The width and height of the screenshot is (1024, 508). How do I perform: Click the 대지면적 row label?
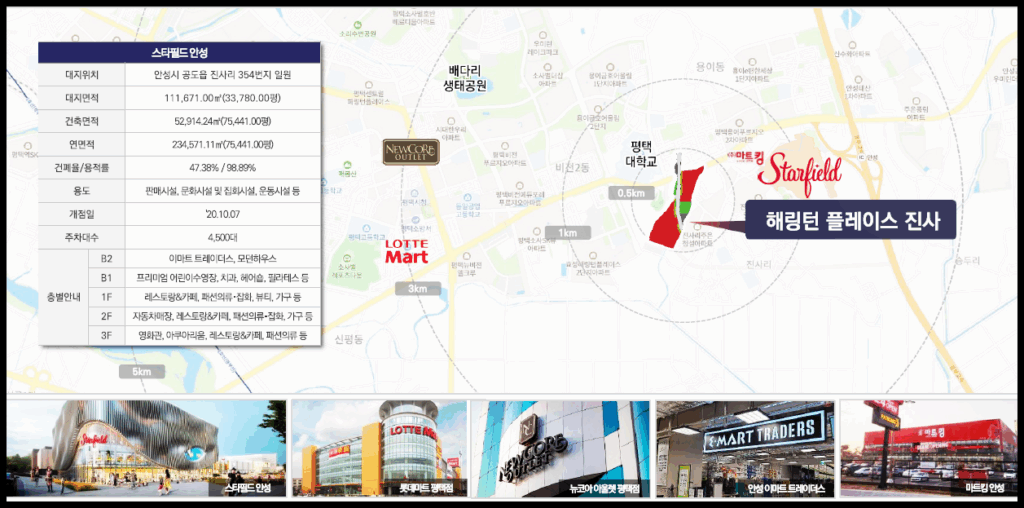(82, 98)
